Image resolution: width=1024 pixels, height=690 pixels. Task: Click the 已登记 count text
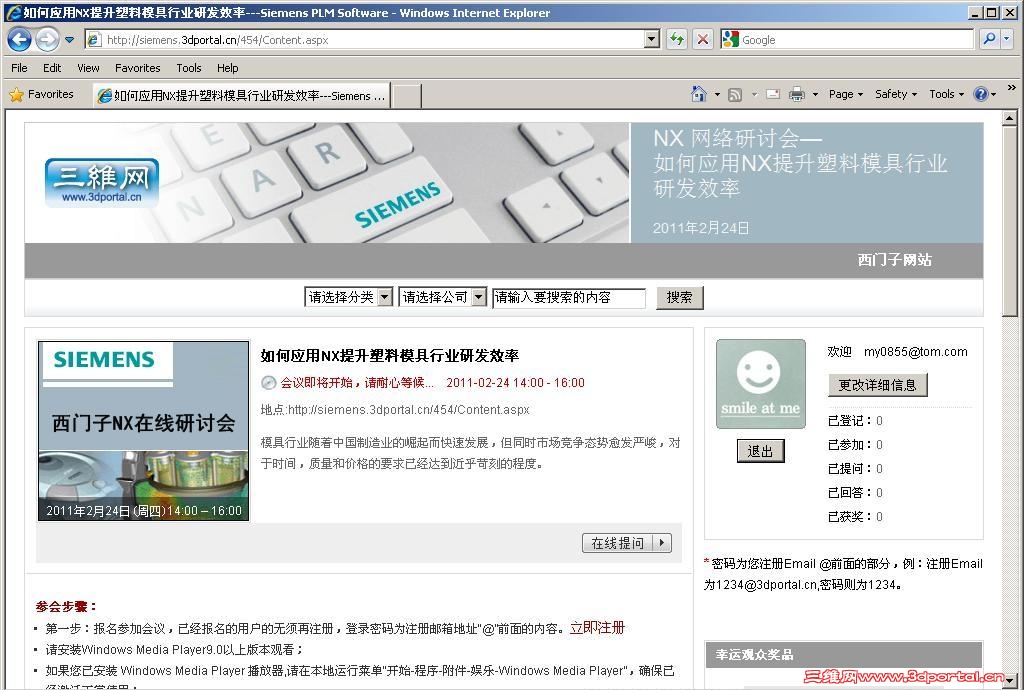coord(855,421)
